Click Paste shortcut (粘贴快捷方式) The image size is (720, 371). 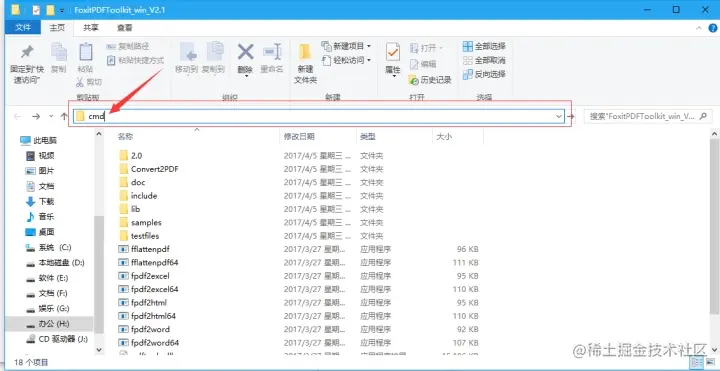click(x=135, y=60)
